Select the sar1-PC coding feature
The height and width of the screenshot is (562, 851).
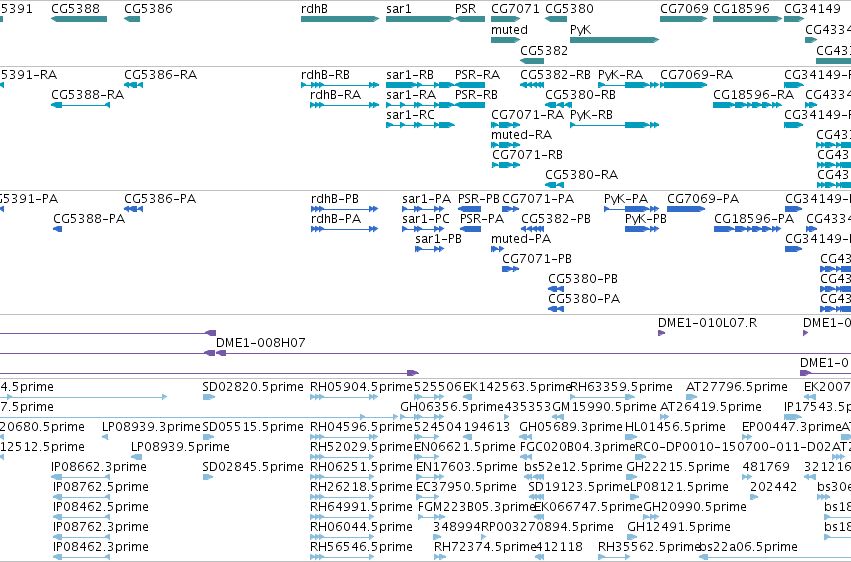pos(423,229)
